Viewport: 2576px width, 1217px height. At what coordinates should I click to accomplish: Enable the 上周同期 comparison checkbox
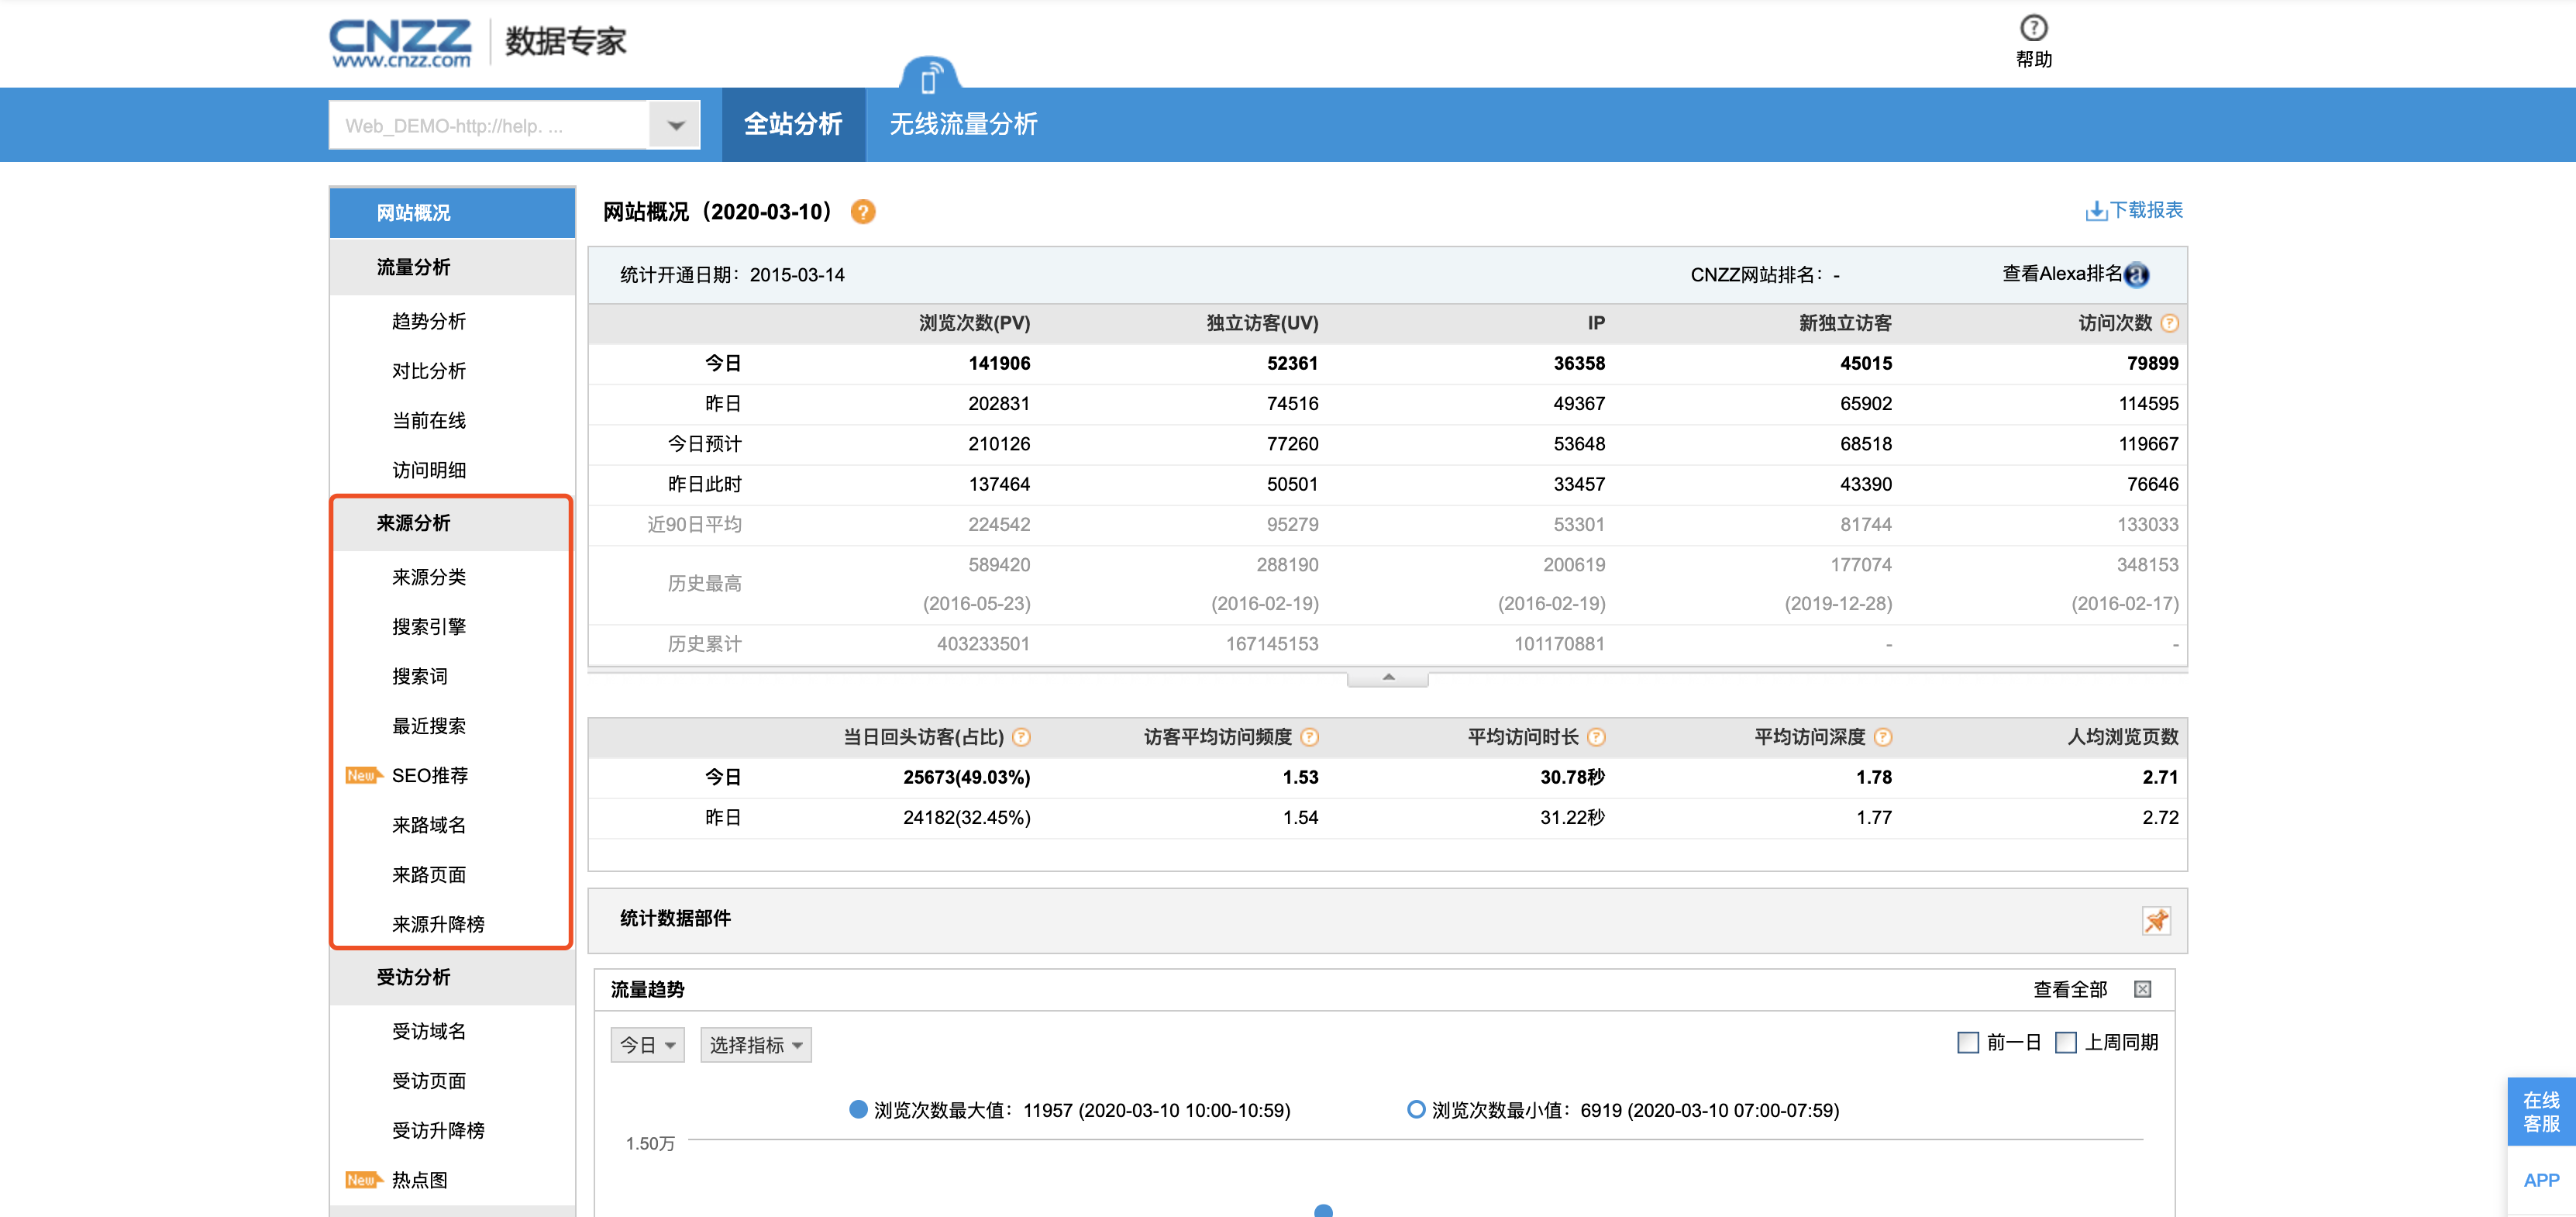pos(2065,1043)
